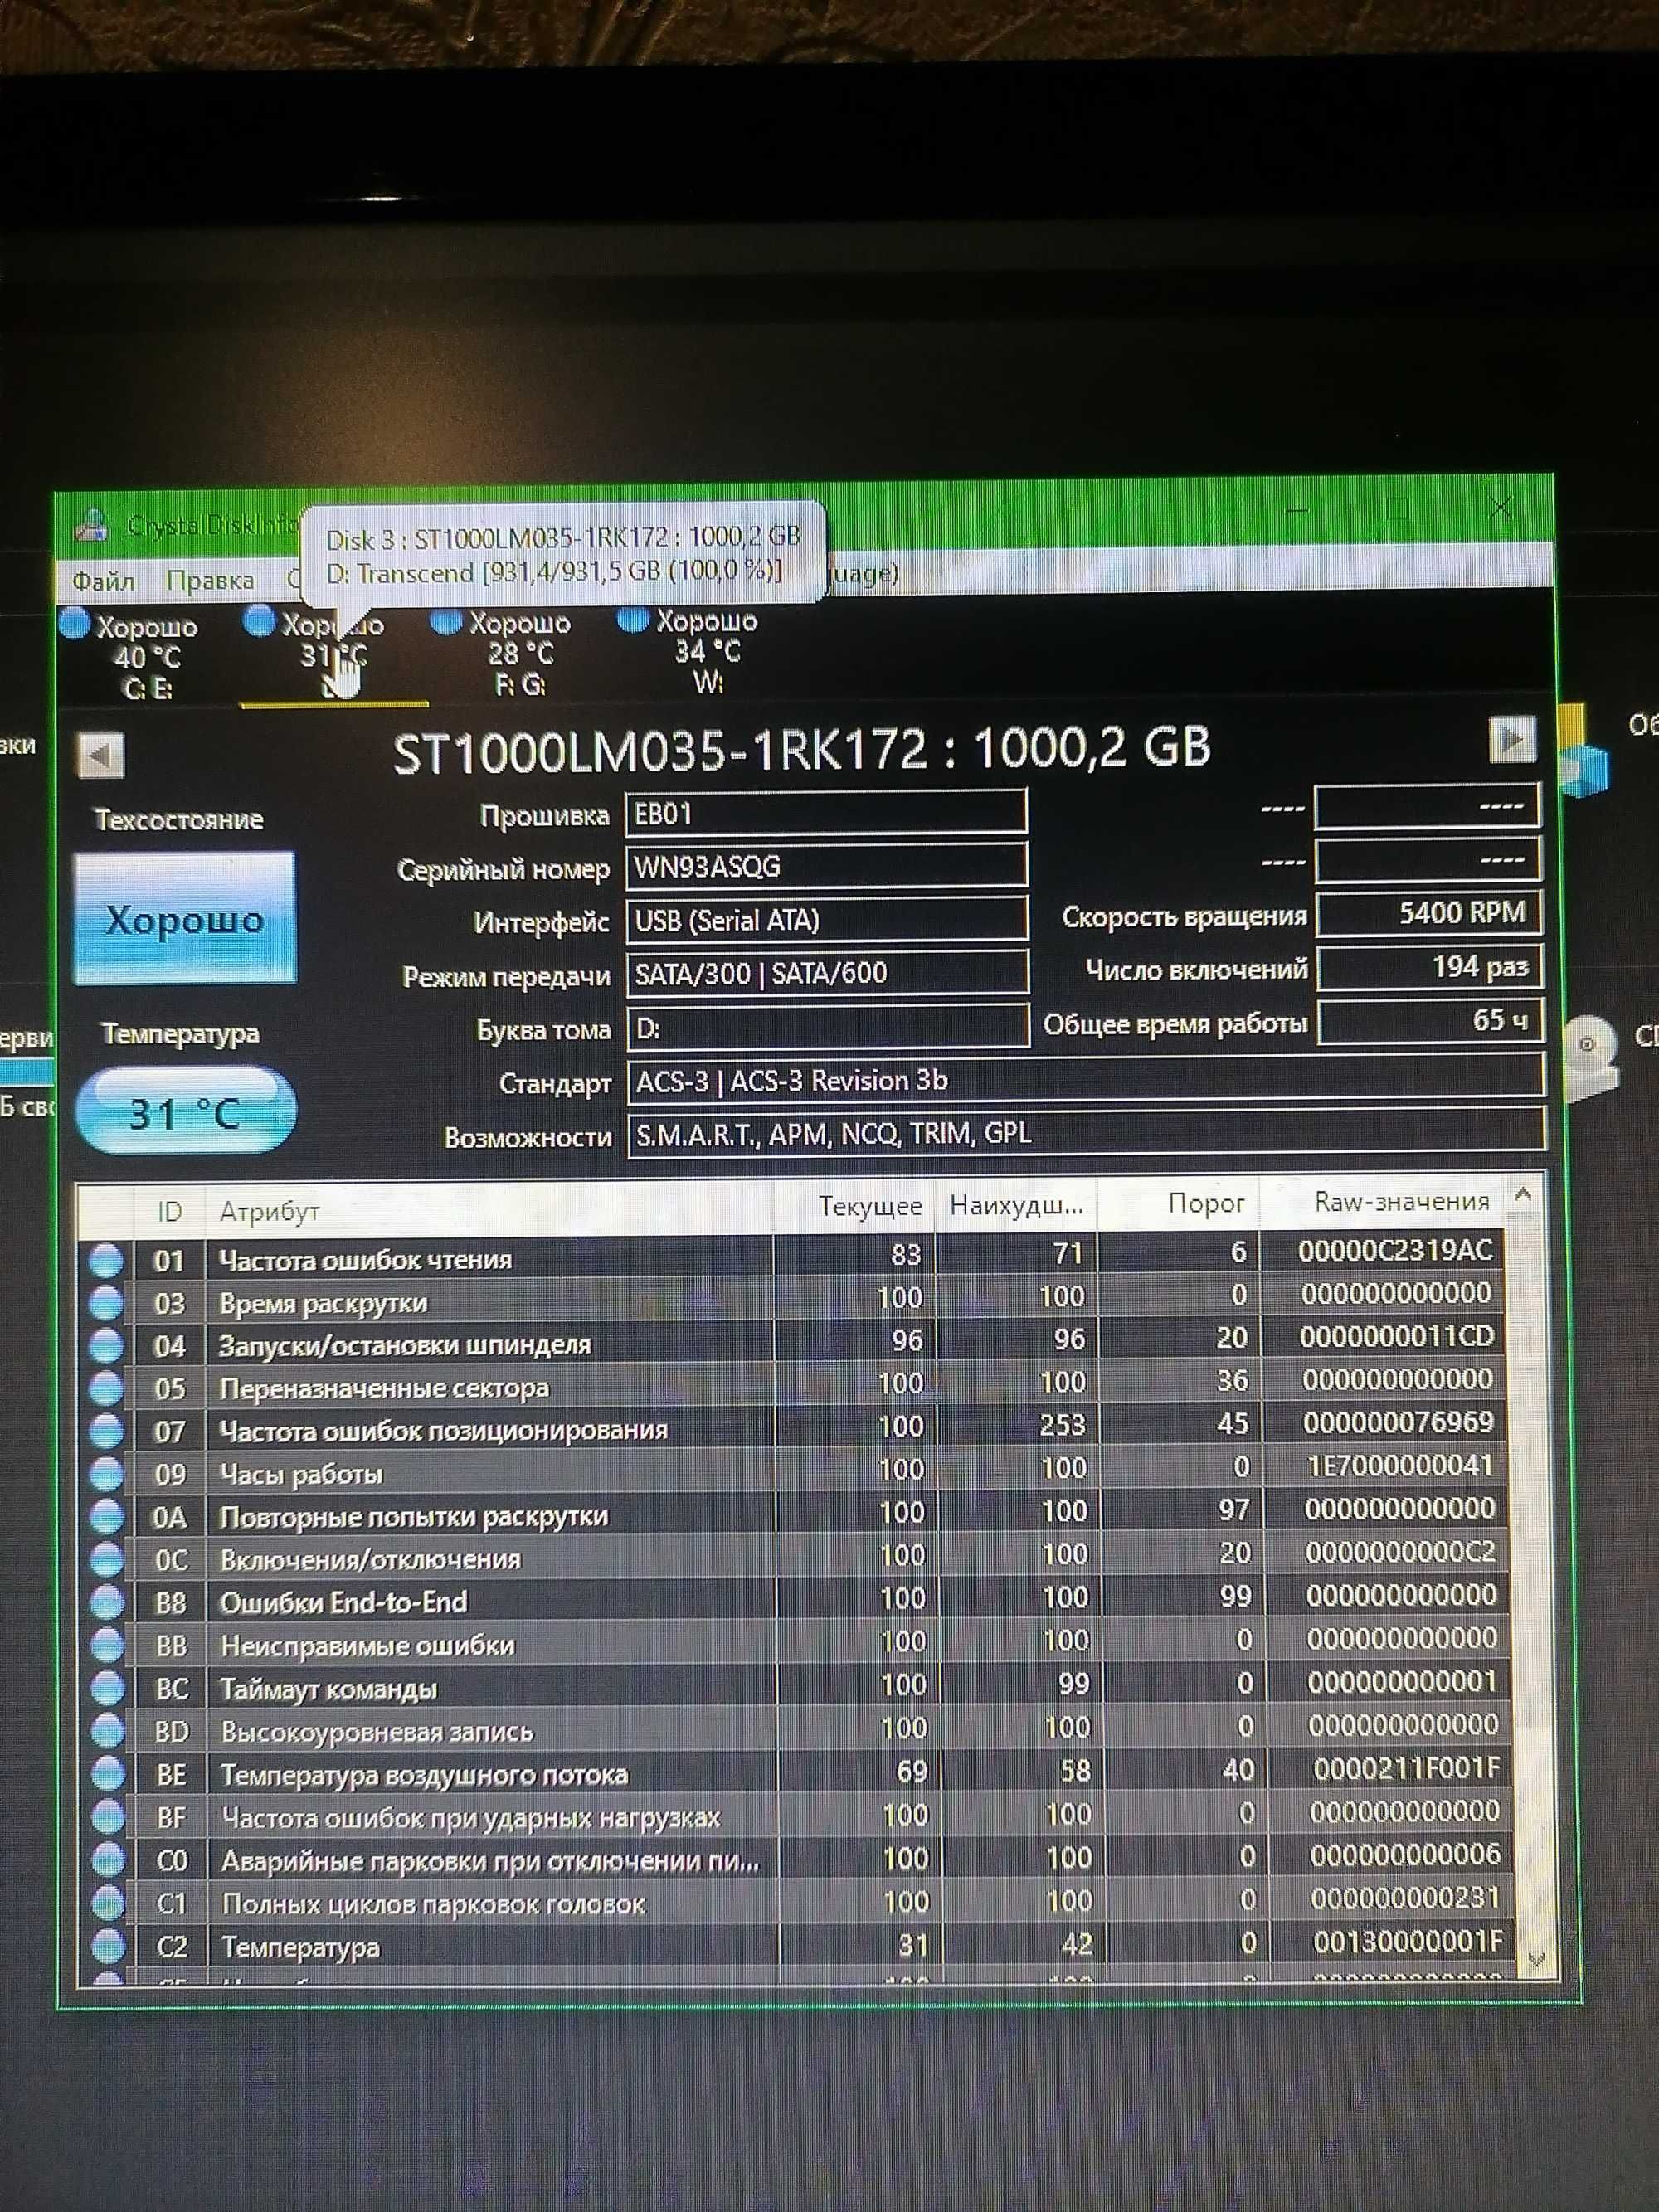This screenshot has width=1659, height=2212.
Task: Click the total work time 65 ч
Action: 1431,1021
